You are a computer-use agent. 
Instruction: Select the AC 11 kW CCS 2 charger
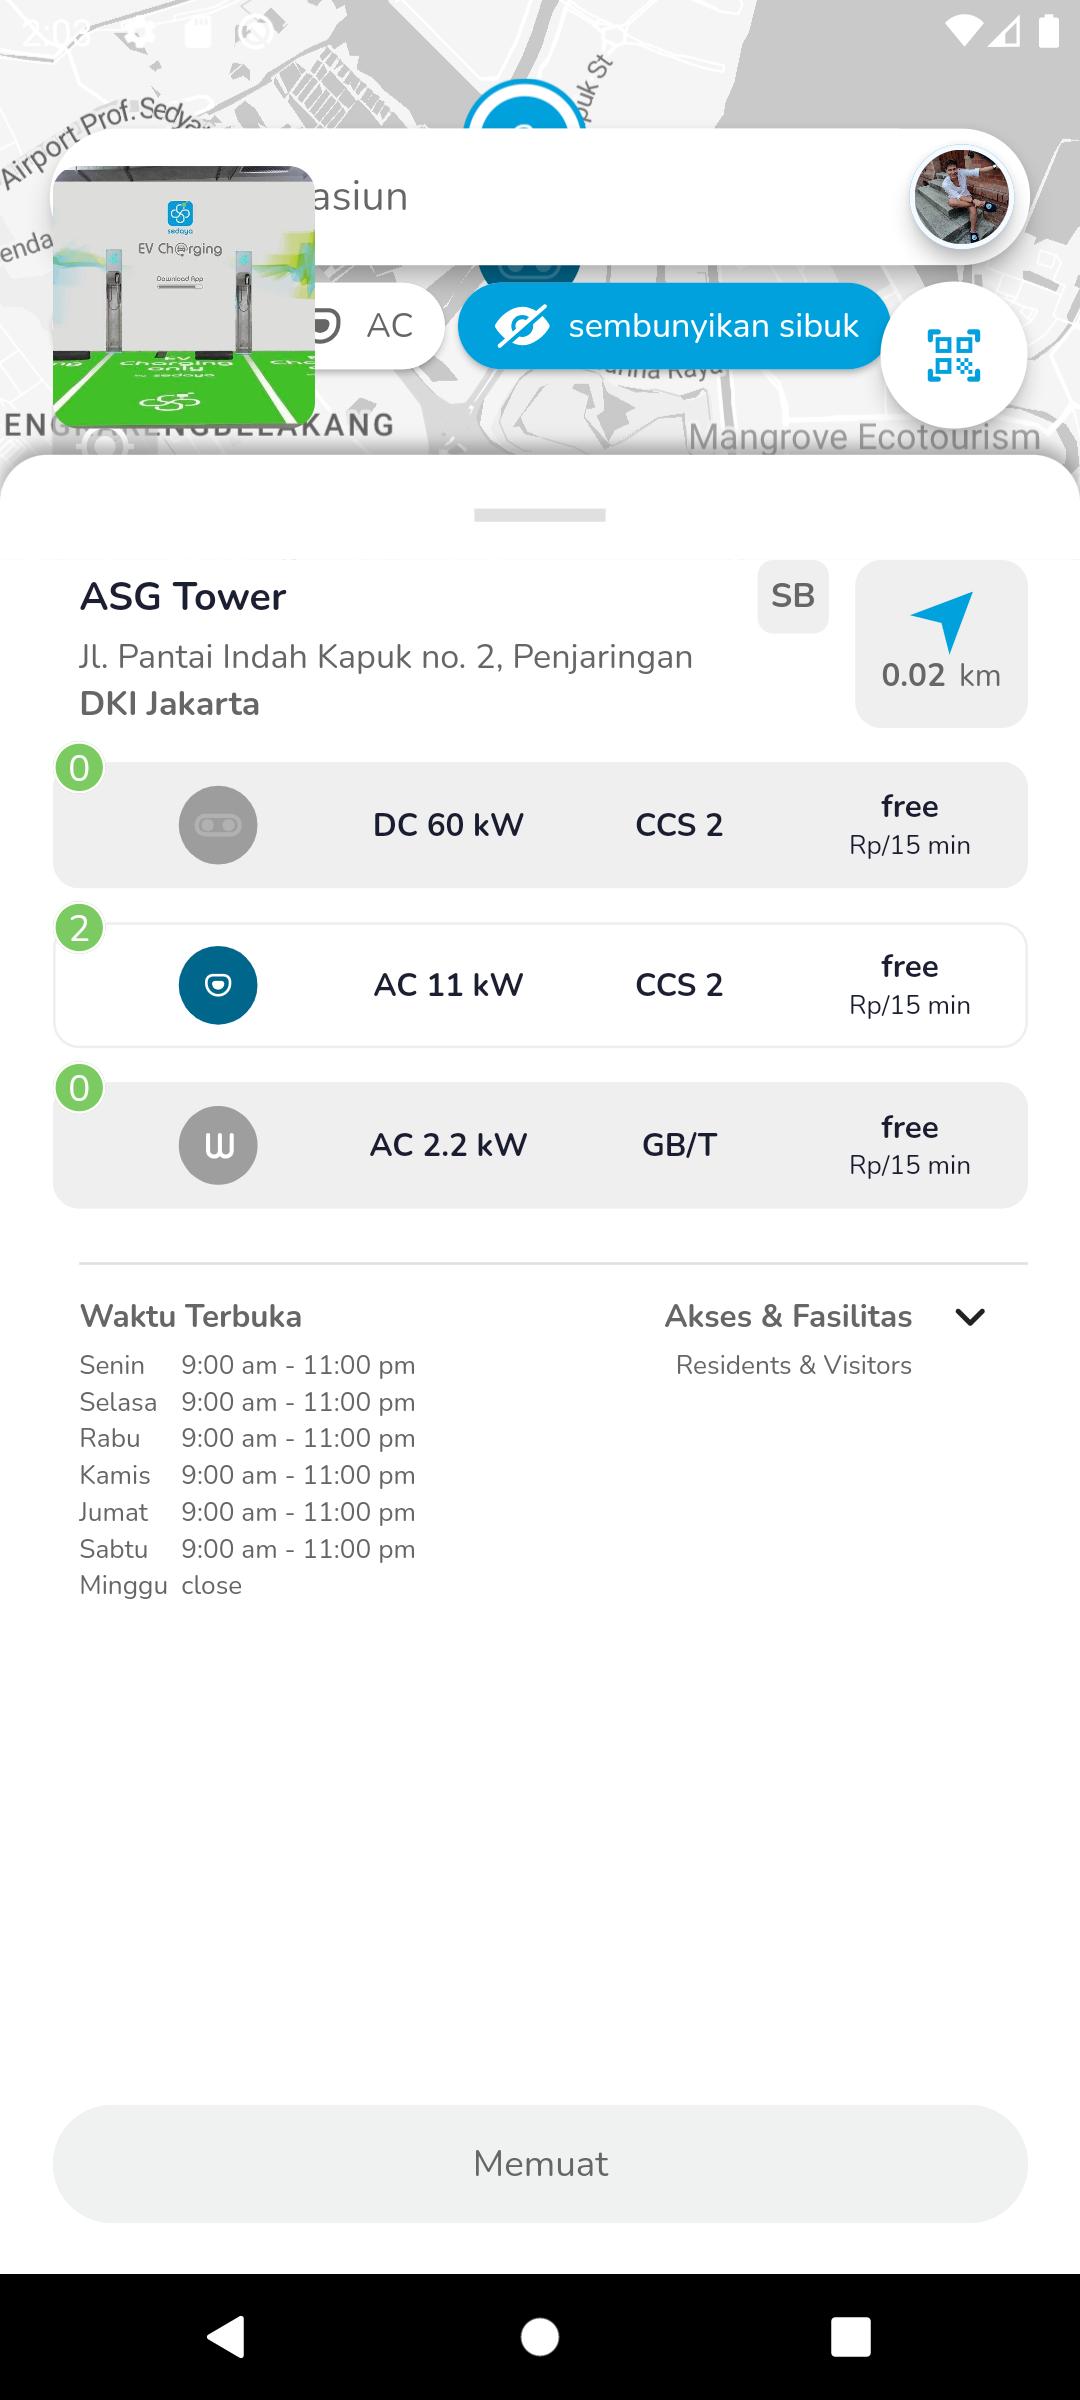pos(600,985)
